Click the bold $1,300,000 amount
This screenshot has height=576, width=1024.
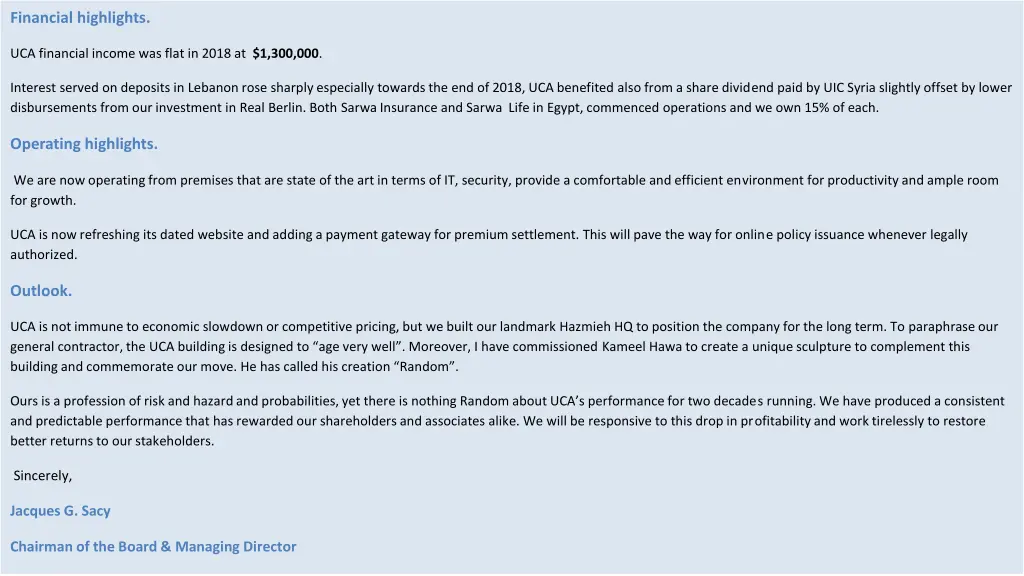[x=287, y=54]
